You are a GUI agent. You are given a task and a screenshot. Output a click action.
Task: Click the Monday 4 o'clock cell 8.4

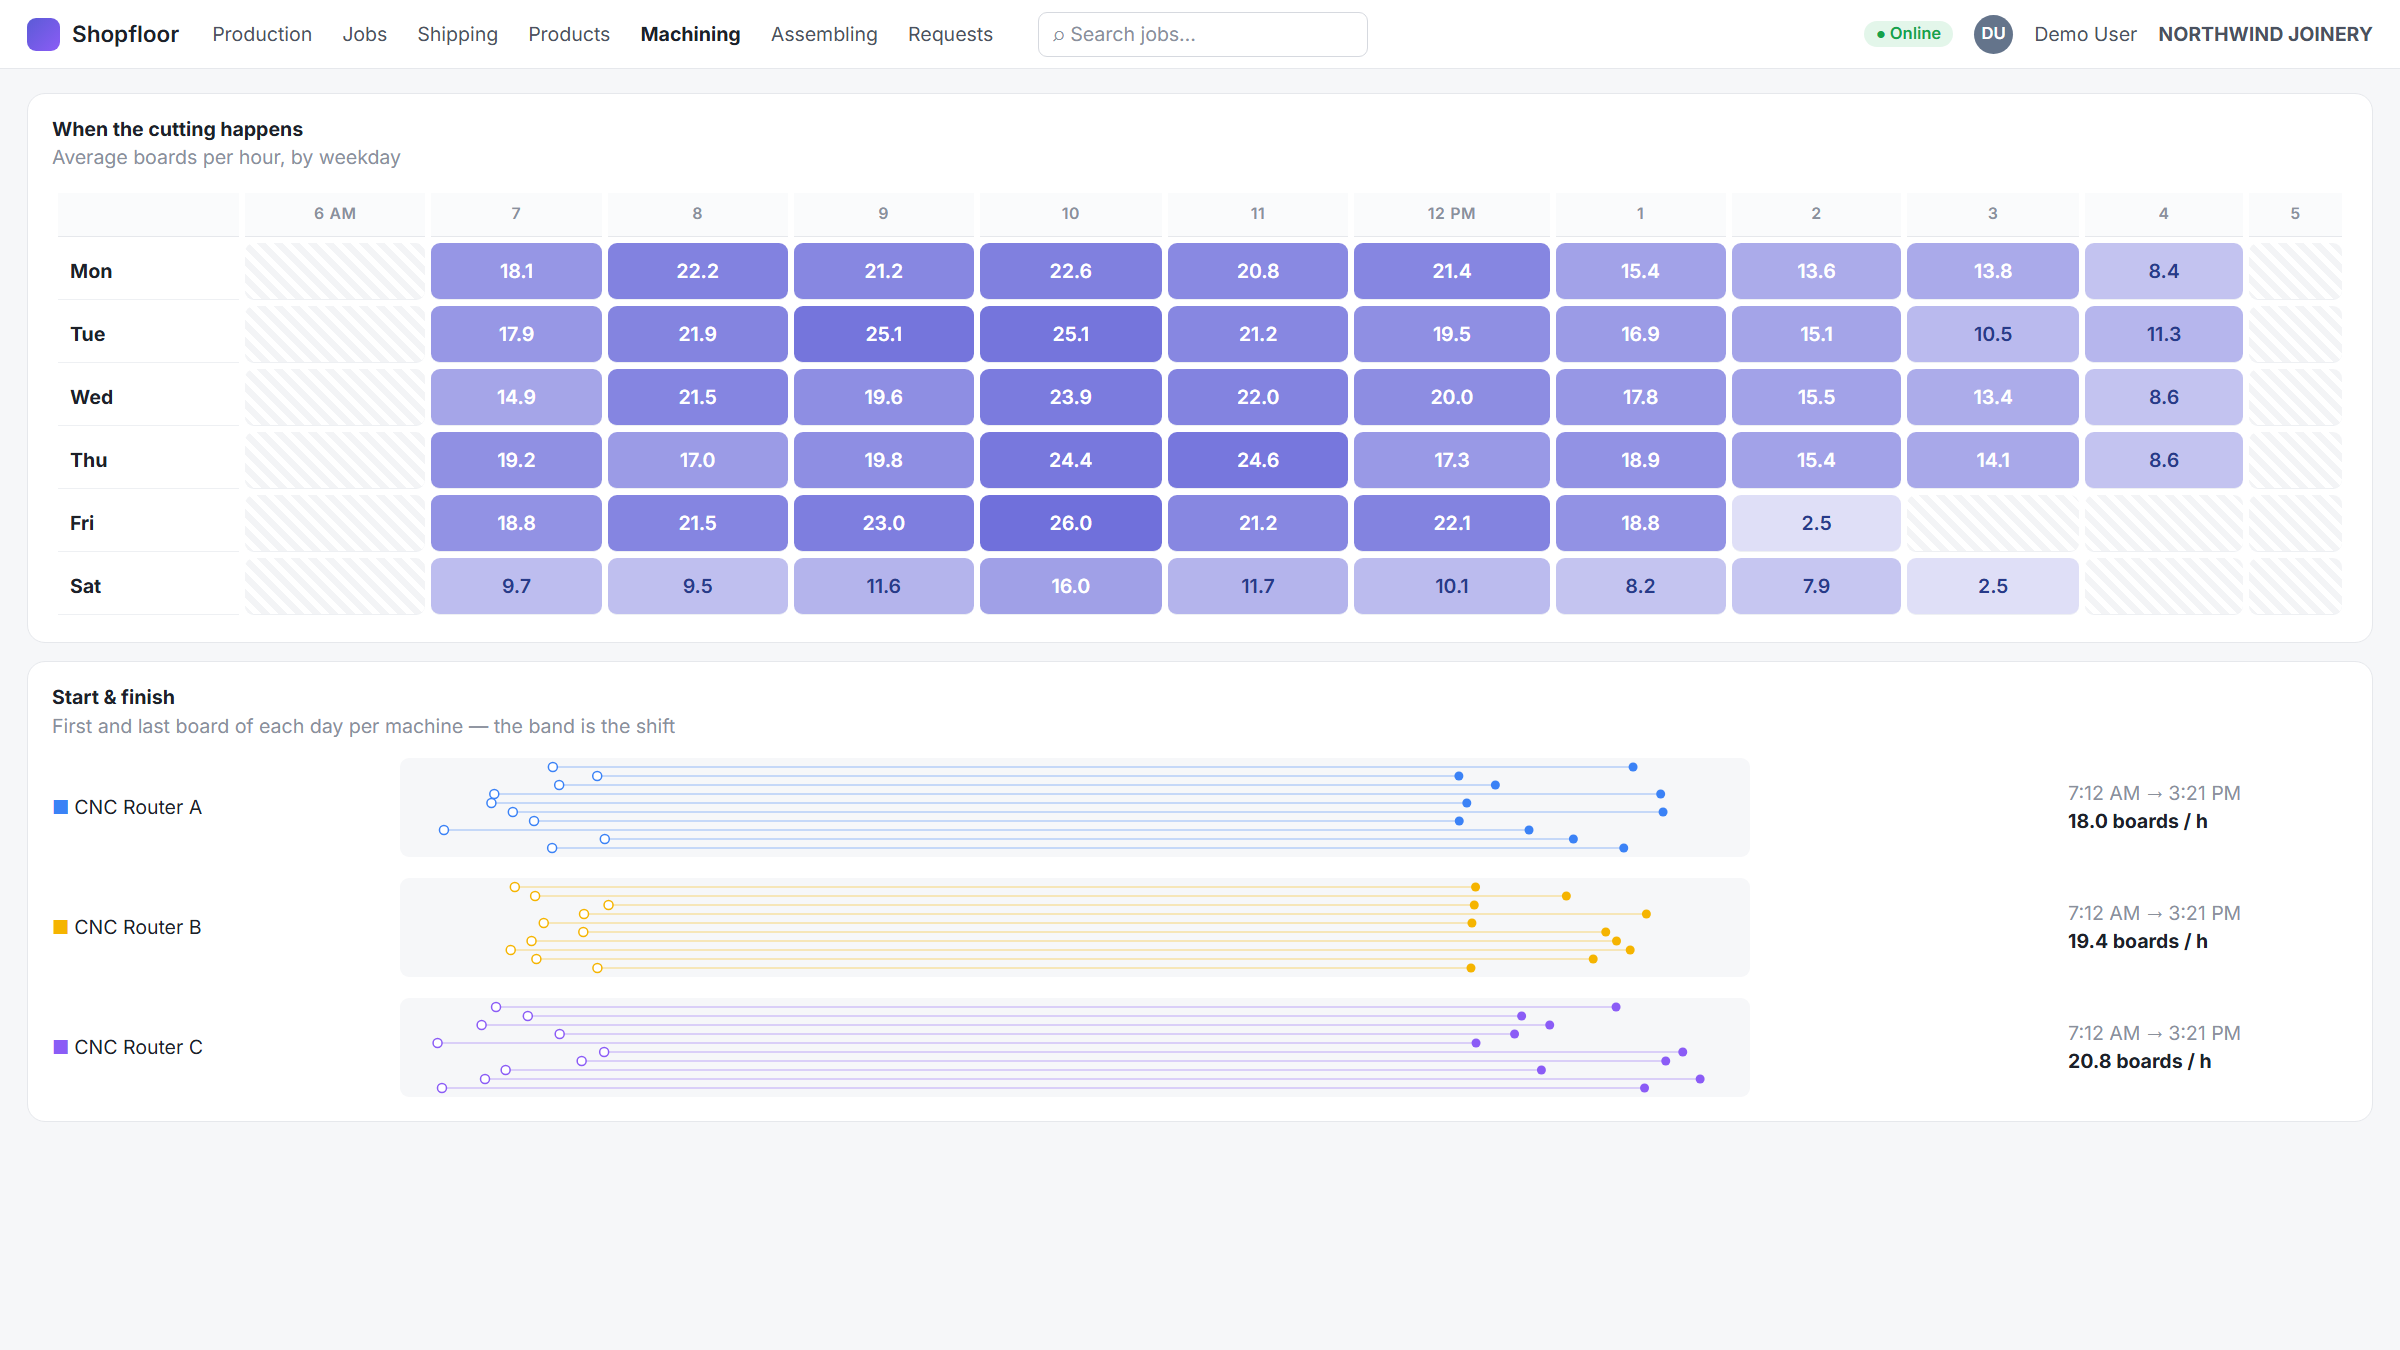2163,271
